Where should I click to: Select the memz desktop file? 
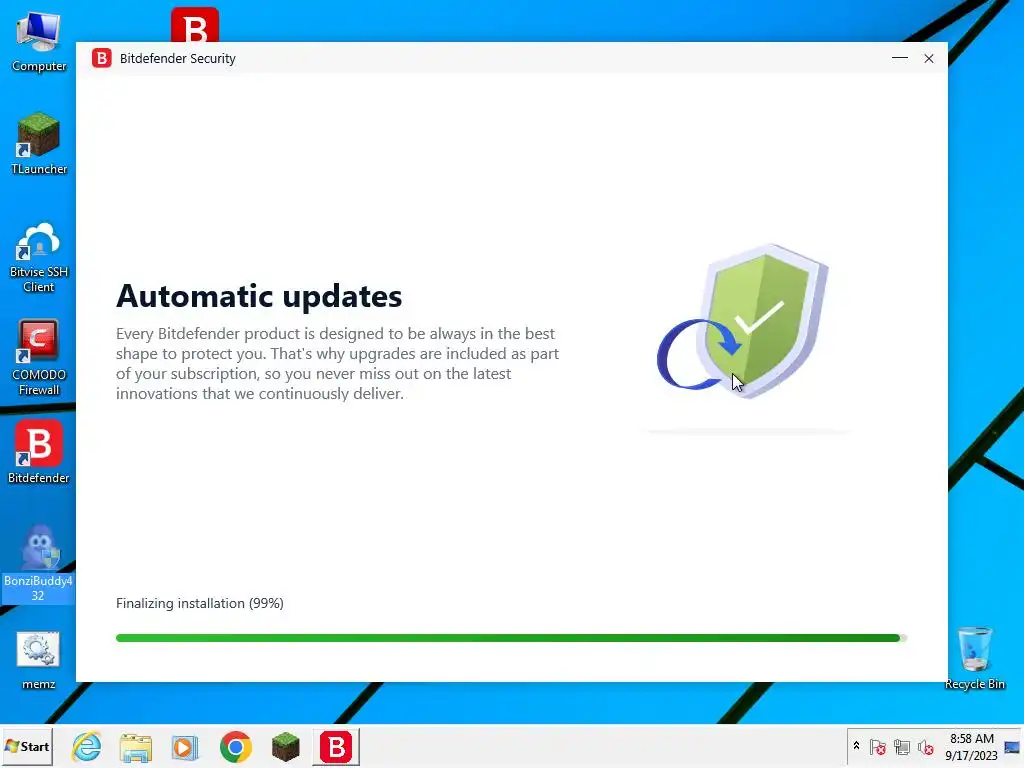click(39, 660)
